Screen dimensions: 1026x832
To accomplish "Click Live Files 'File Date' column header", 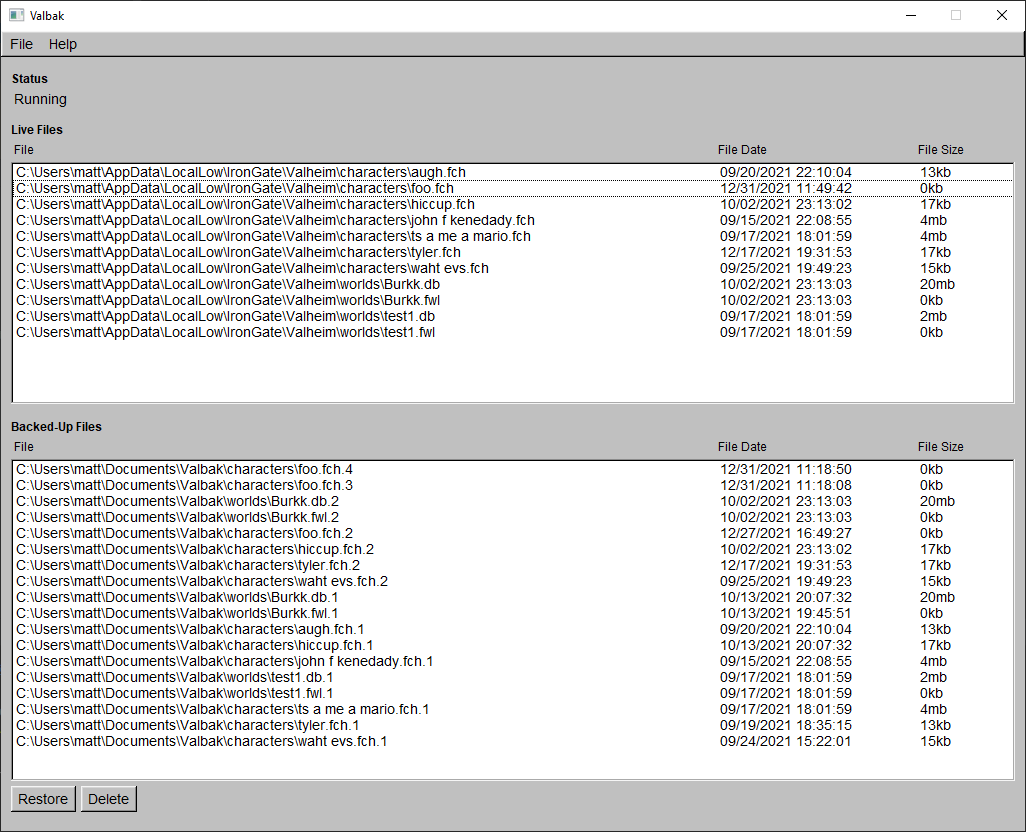I will tap(742, 150).
